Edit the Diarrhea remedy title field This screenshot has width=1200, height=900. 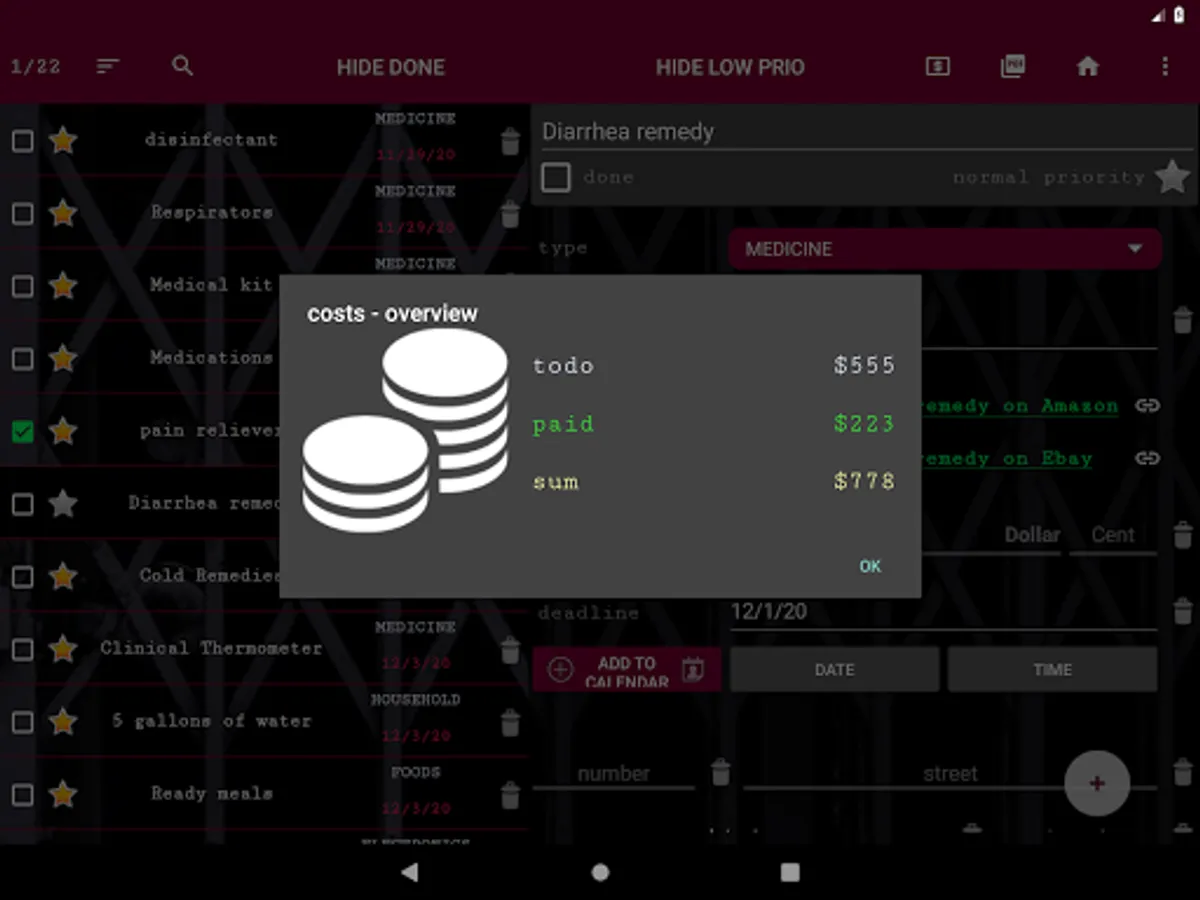[x=866, y=132]
